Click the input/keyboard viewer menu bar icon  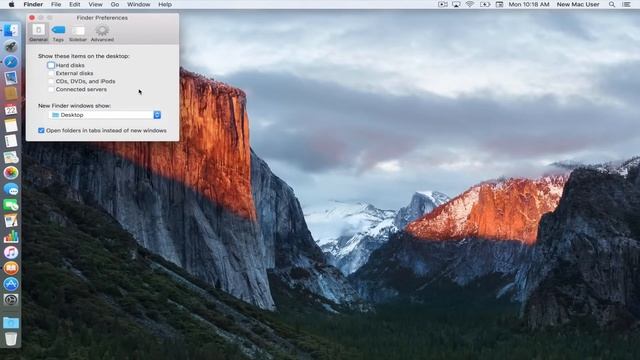499,4
